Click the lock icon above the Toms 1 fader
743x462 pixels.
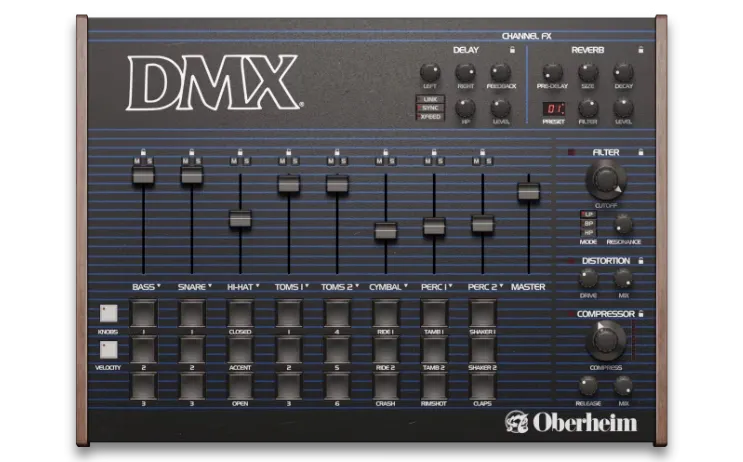coord(289,153)
